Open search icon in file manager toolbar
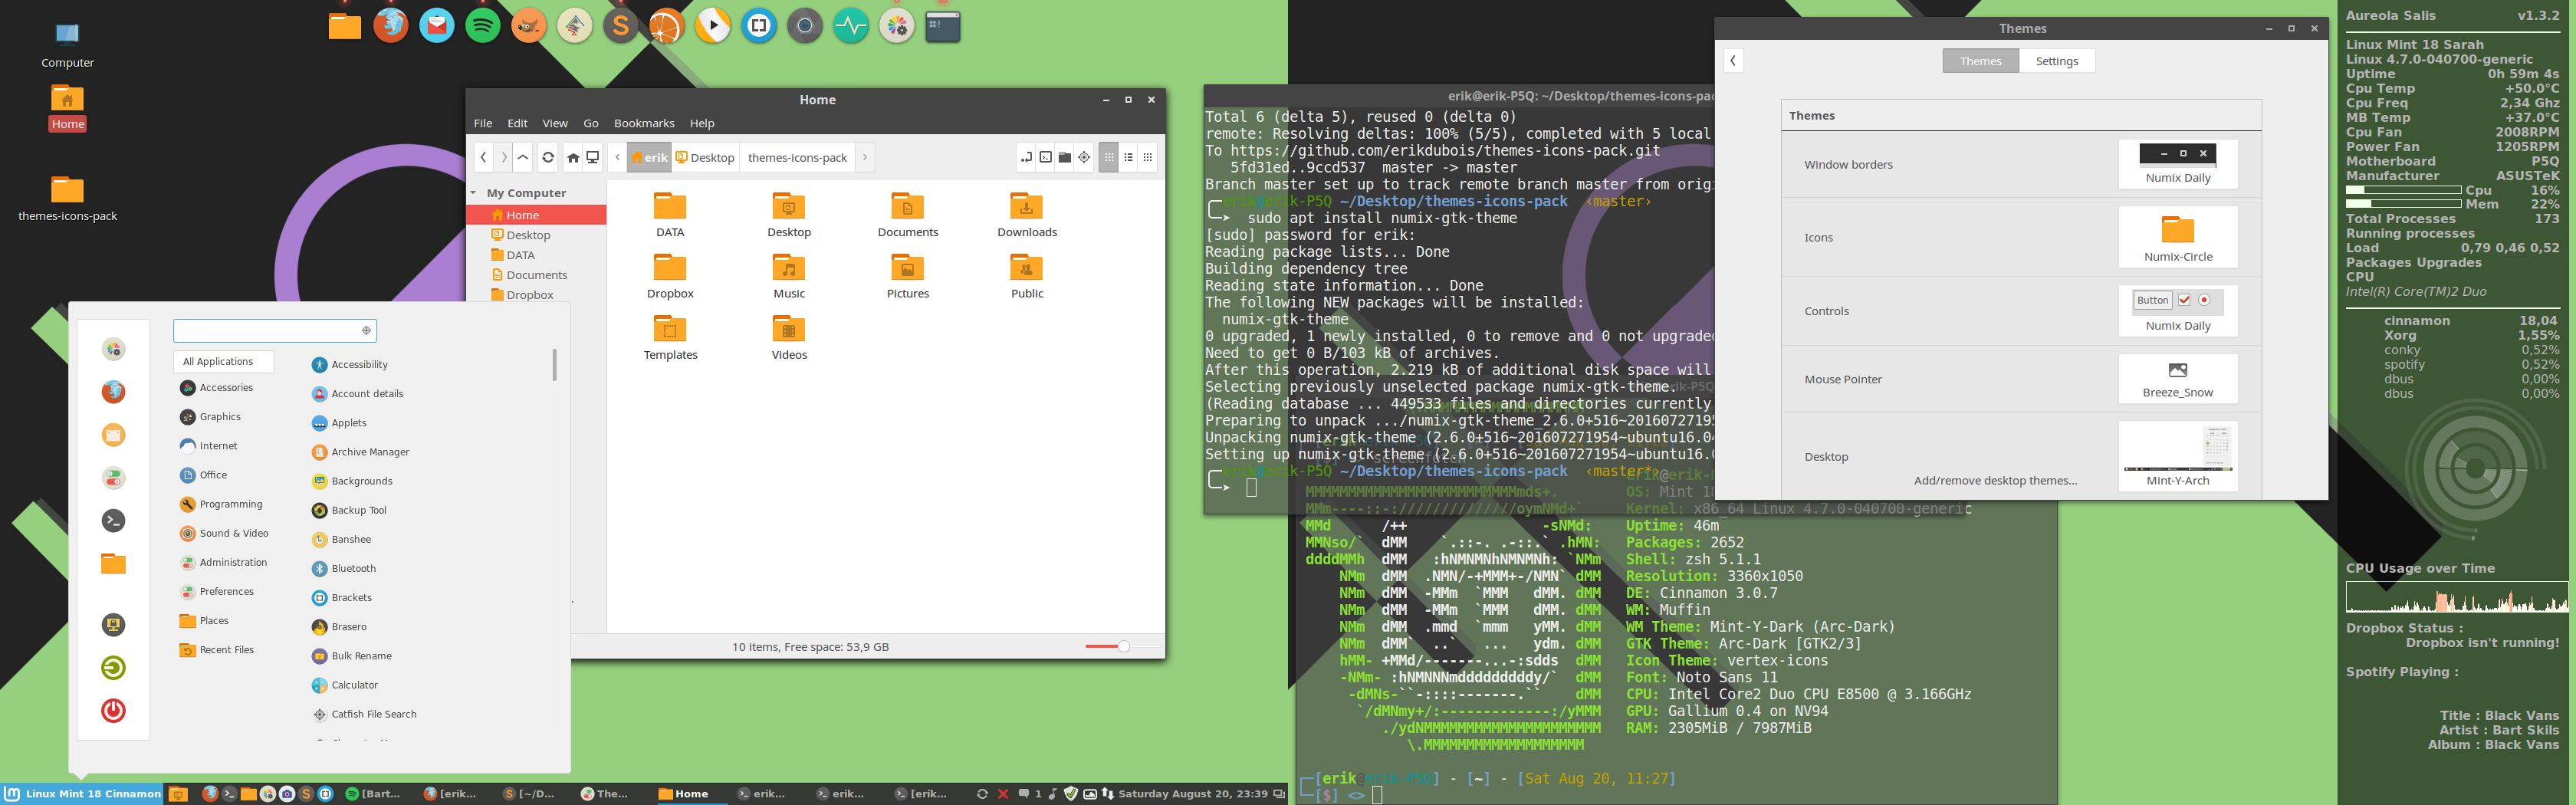 (1084, 157)
